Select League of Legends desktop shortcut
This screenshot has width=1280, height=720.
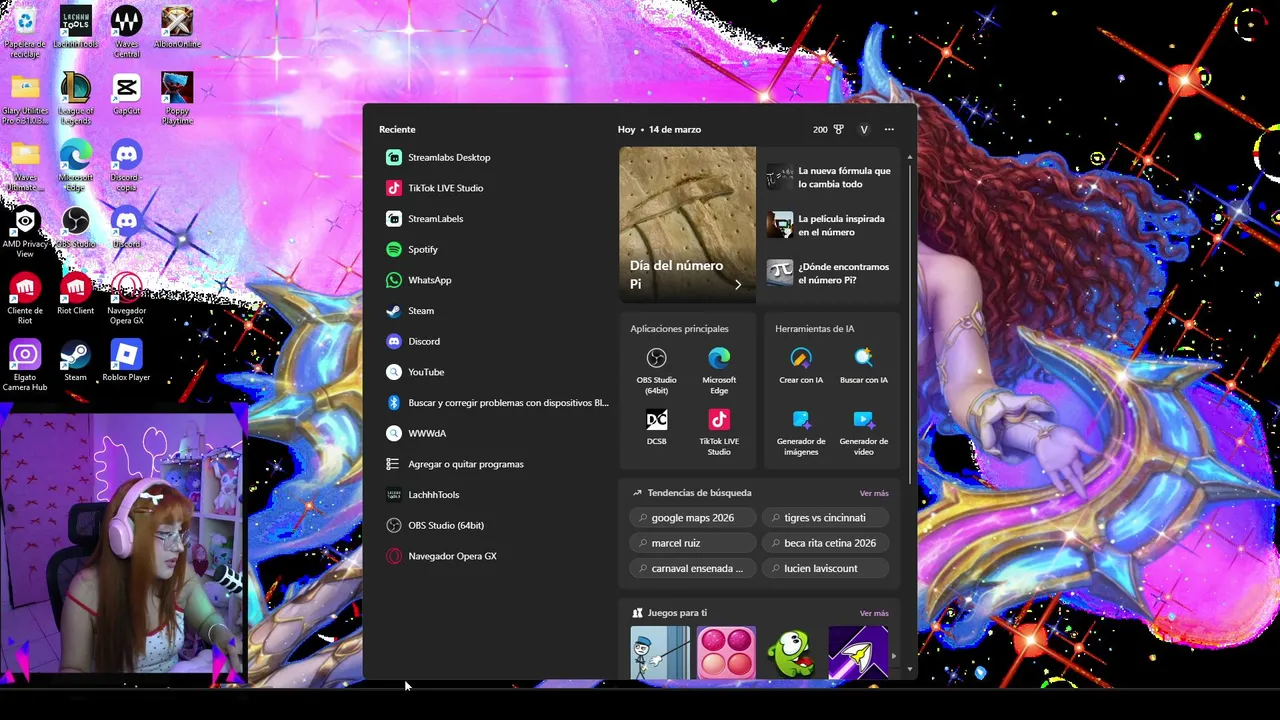pyautogui.click(x=75, y=99)
